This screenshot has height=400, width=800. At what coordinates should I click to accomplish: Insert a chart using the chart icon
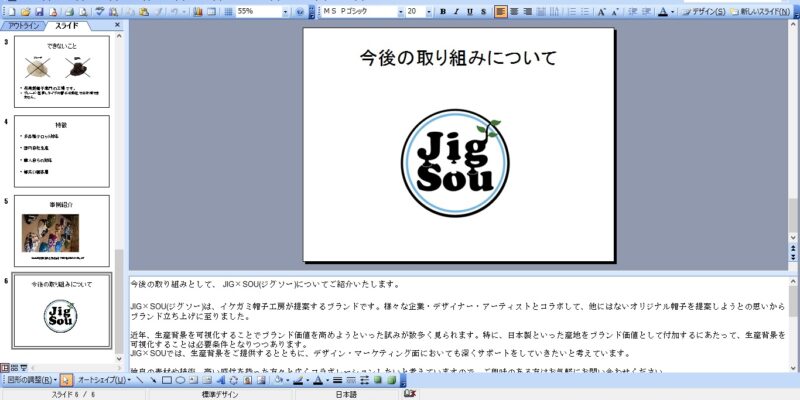[197, 12]
